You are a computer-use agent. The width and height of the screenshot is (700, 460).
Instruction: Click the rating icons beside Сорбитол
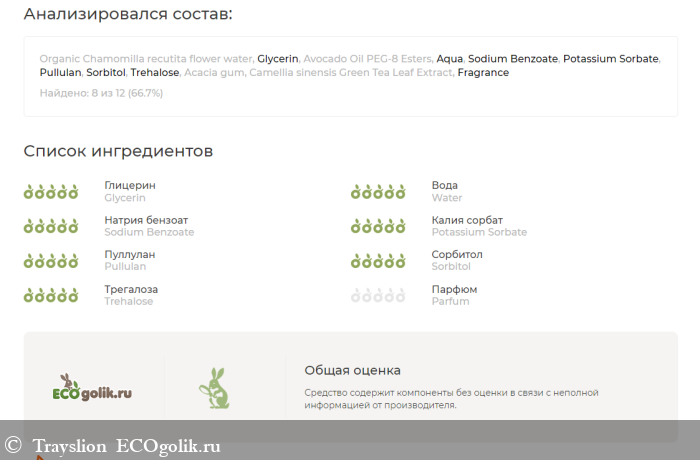(378, 261)
